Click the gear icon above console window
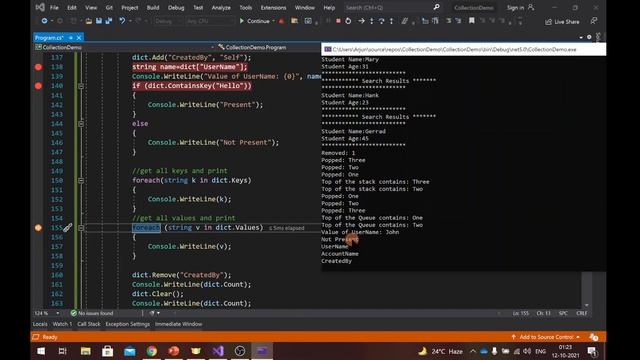 click(589, 37)
